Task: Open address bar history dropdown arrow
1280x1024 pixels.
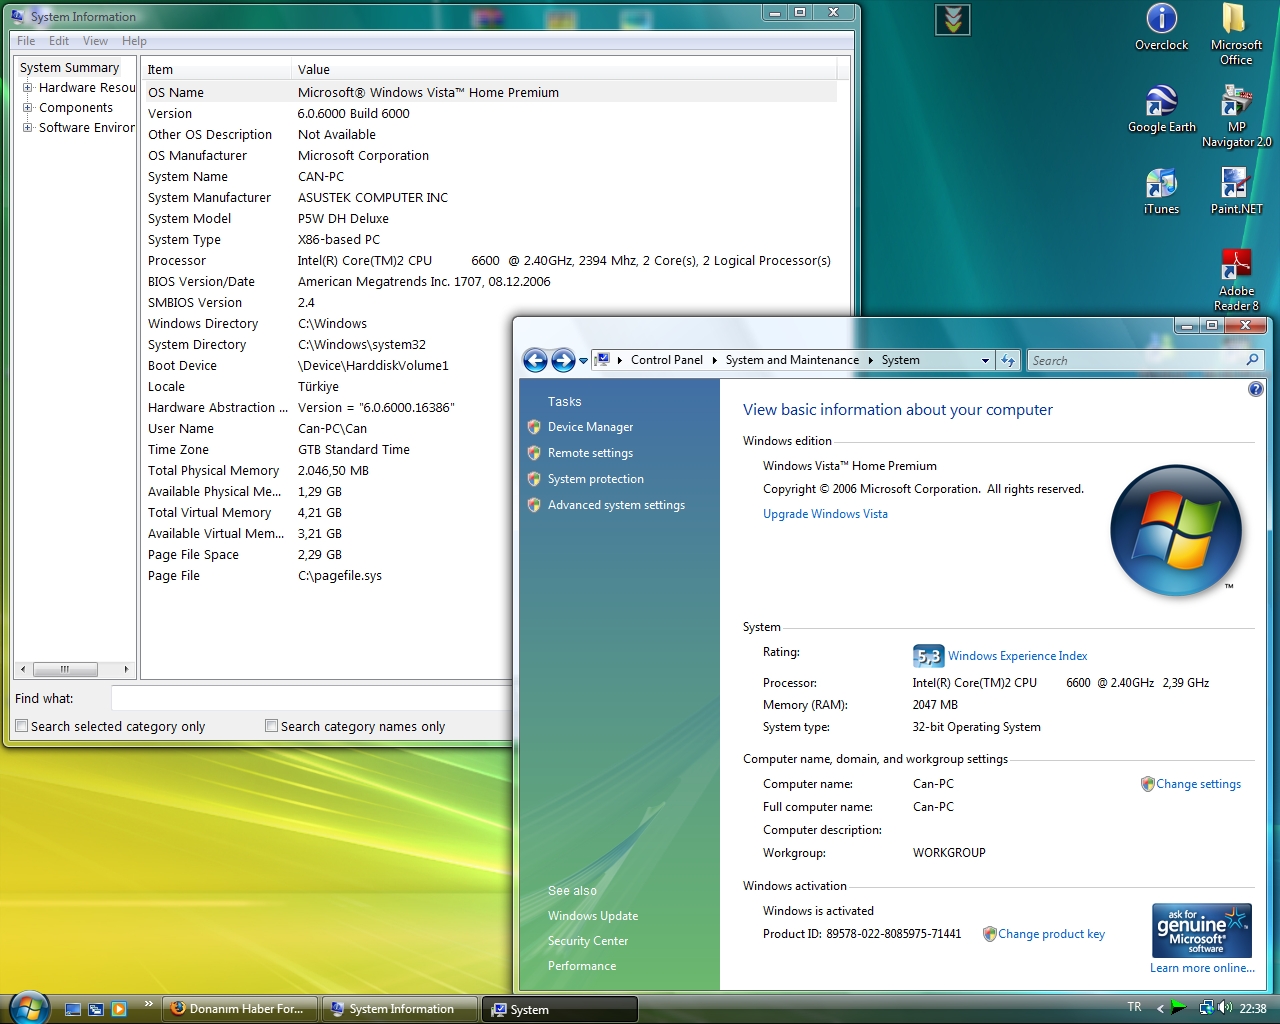Action: click(x=985, y=360)
